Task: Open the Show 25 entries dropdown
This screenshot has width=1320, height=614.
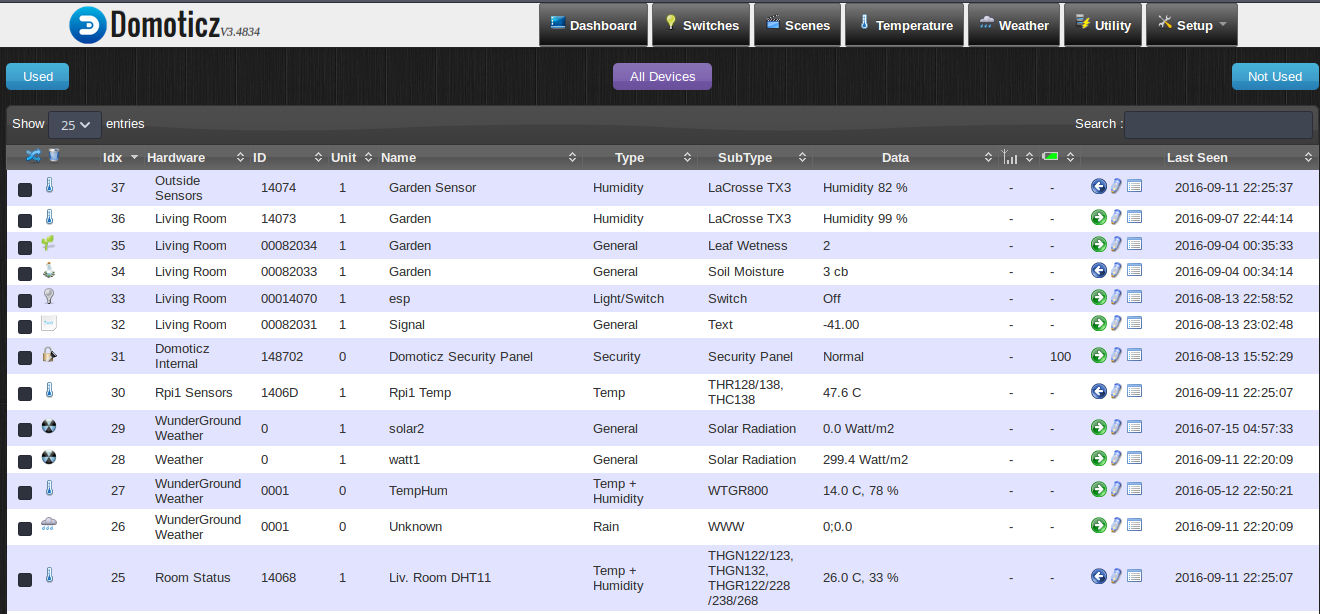Action: (75, 125)
